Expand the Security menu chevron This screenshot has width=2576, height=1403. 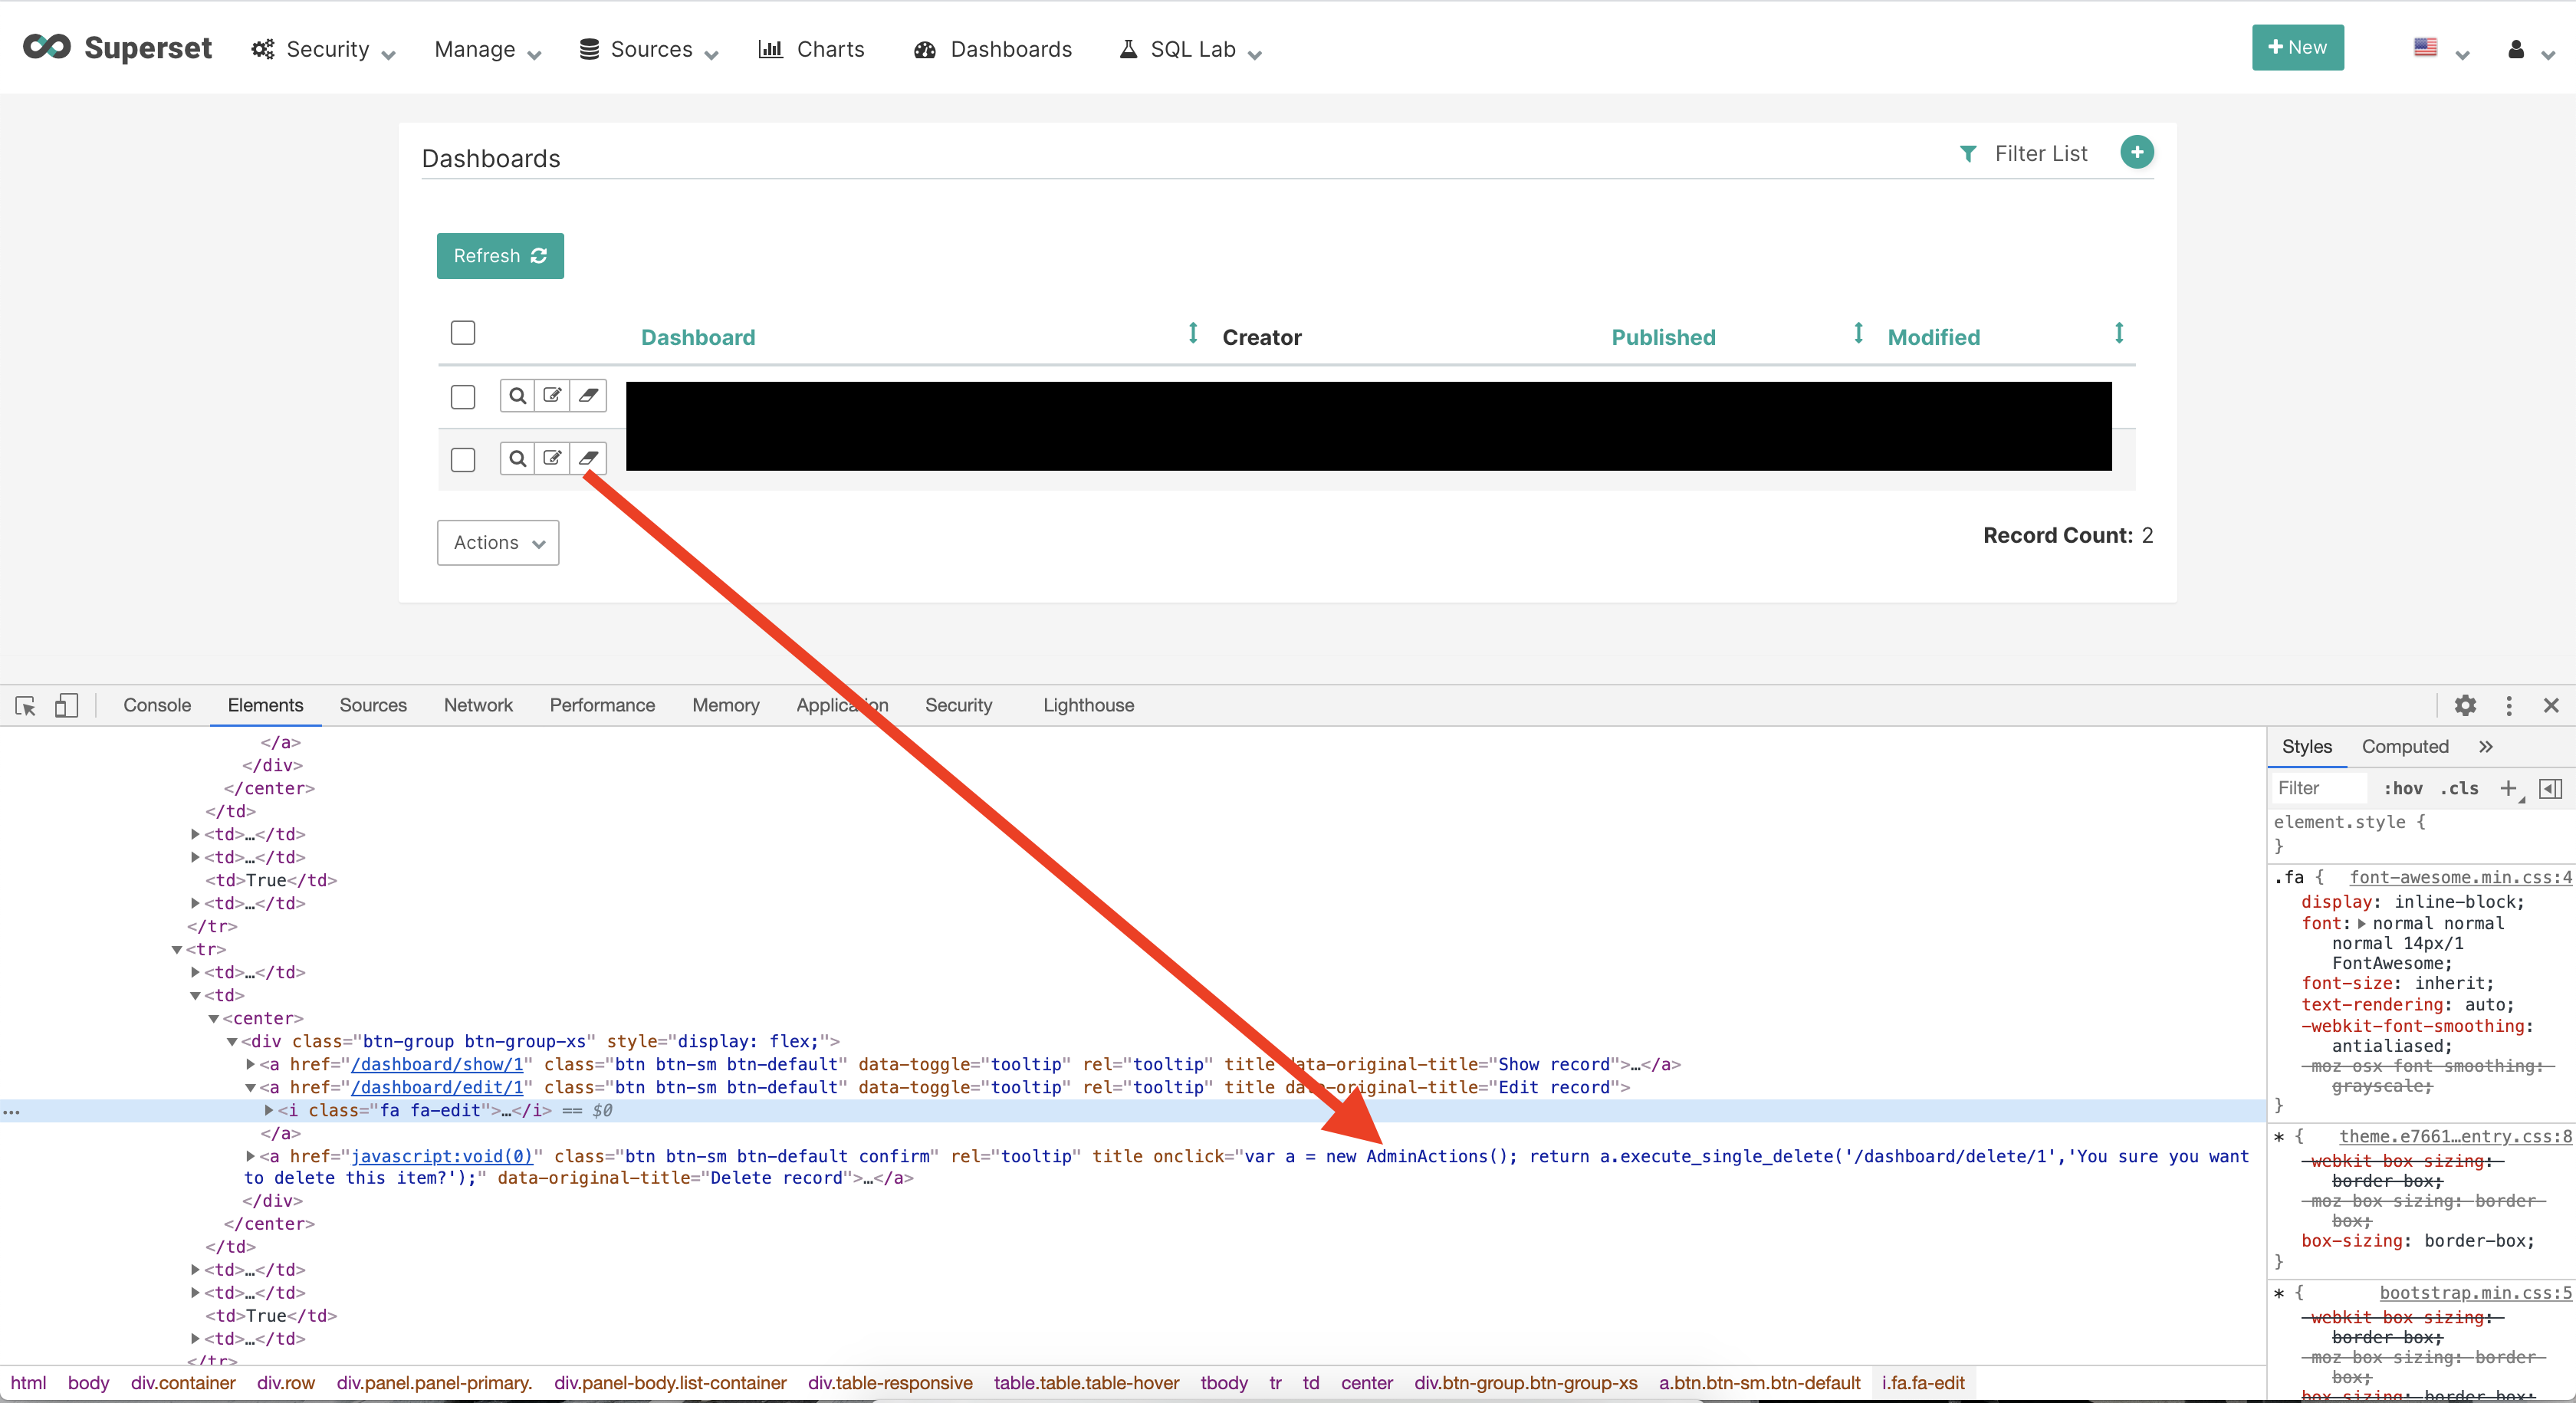[x=387, y=53]
